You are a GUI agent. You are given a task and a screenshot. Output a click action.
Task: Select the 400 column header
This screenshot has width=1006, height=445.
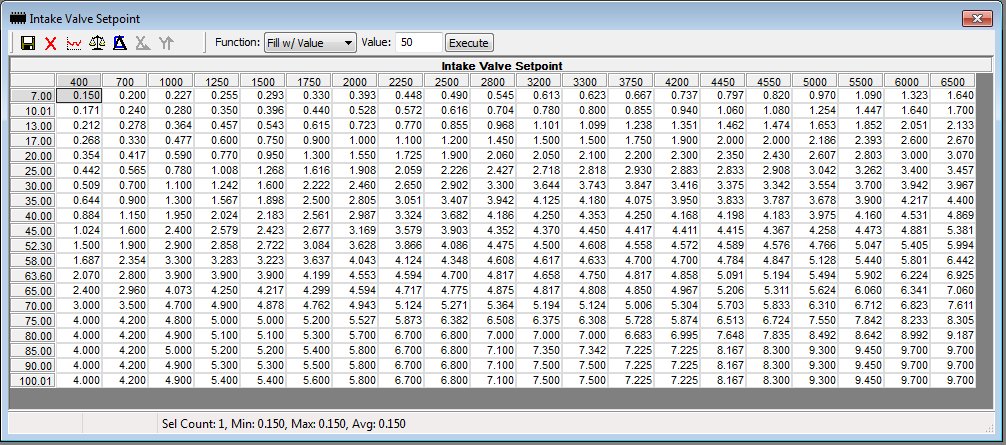(79, 81)
